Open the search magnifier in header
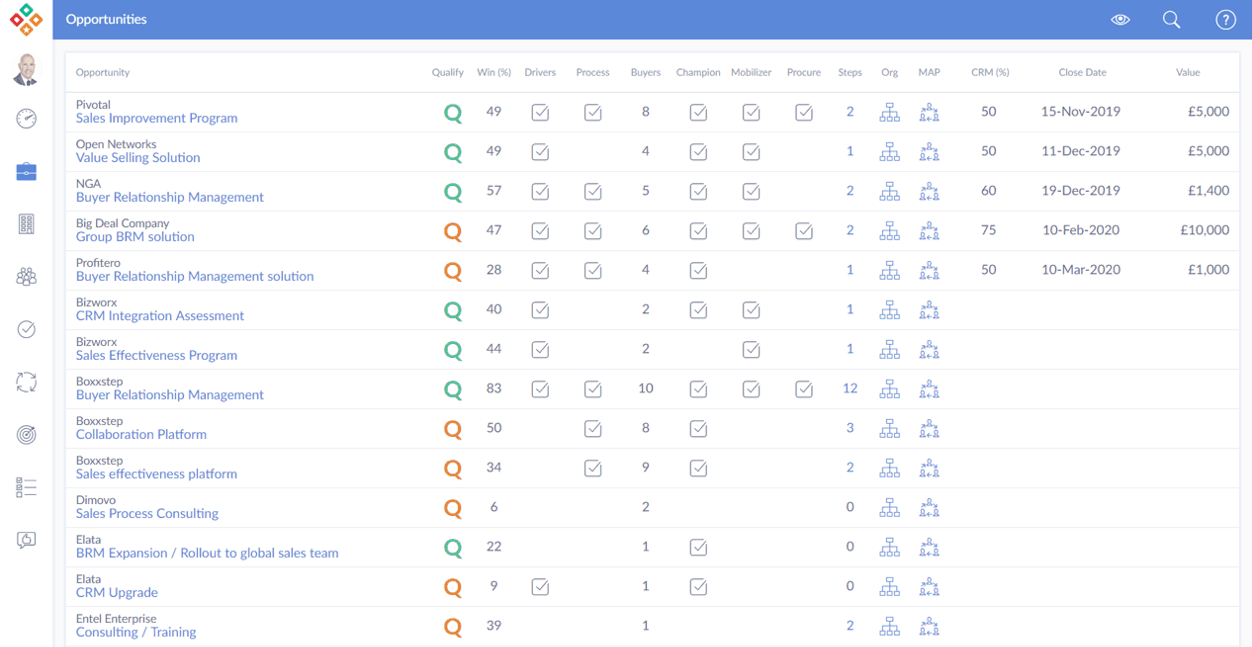This screenshot has width=1252, height=647. pos(1171,20)
